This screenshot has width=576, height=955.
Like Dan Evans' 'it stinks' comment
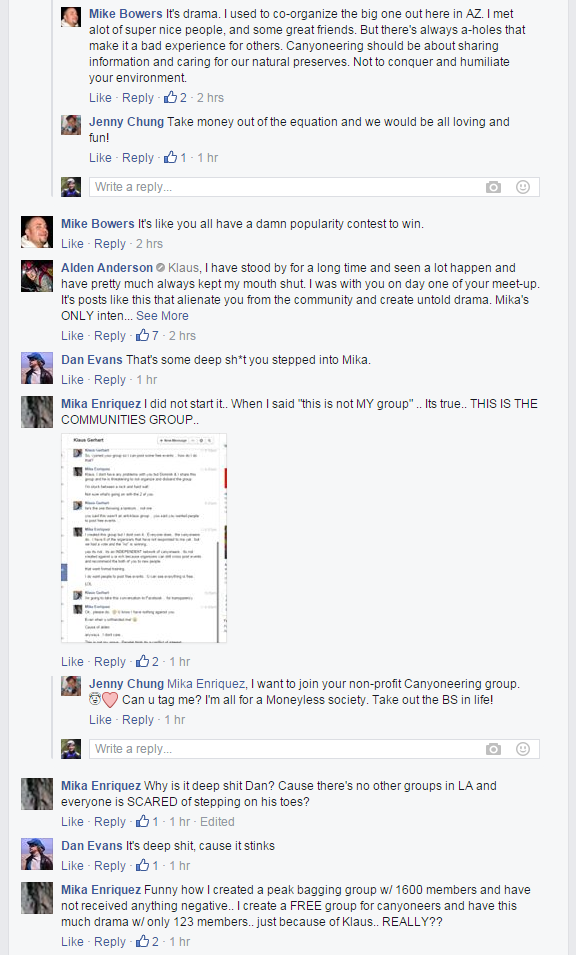(72, 865)
